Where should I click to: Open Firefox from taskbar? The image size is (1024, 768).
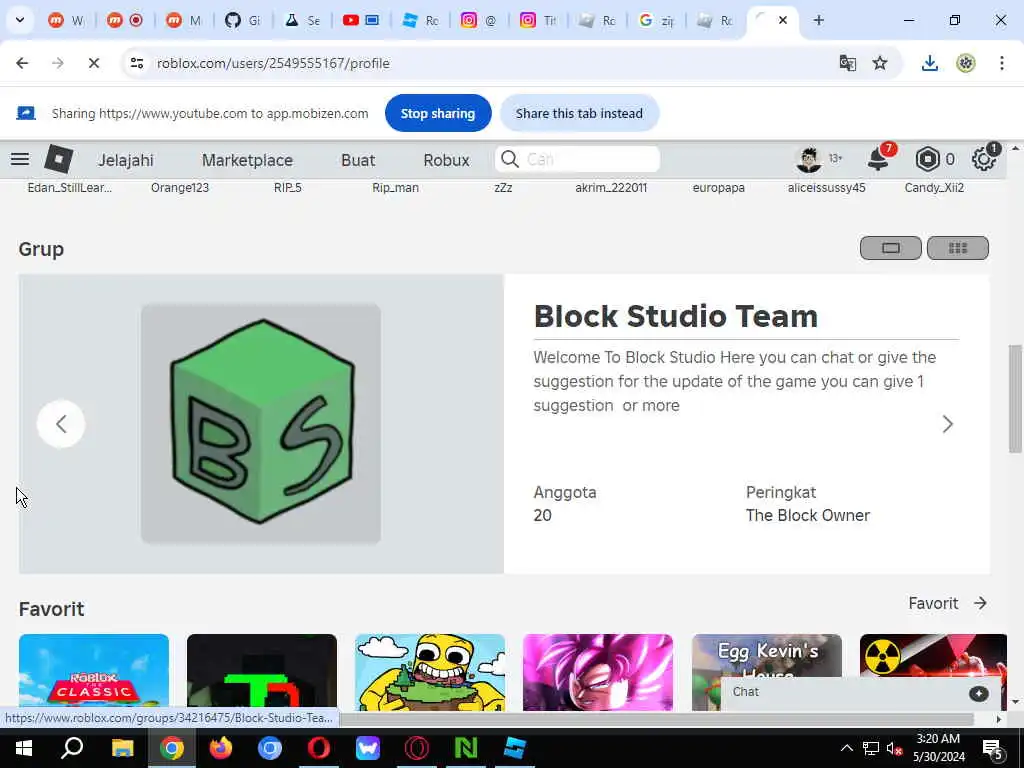[x=221, y=748]
